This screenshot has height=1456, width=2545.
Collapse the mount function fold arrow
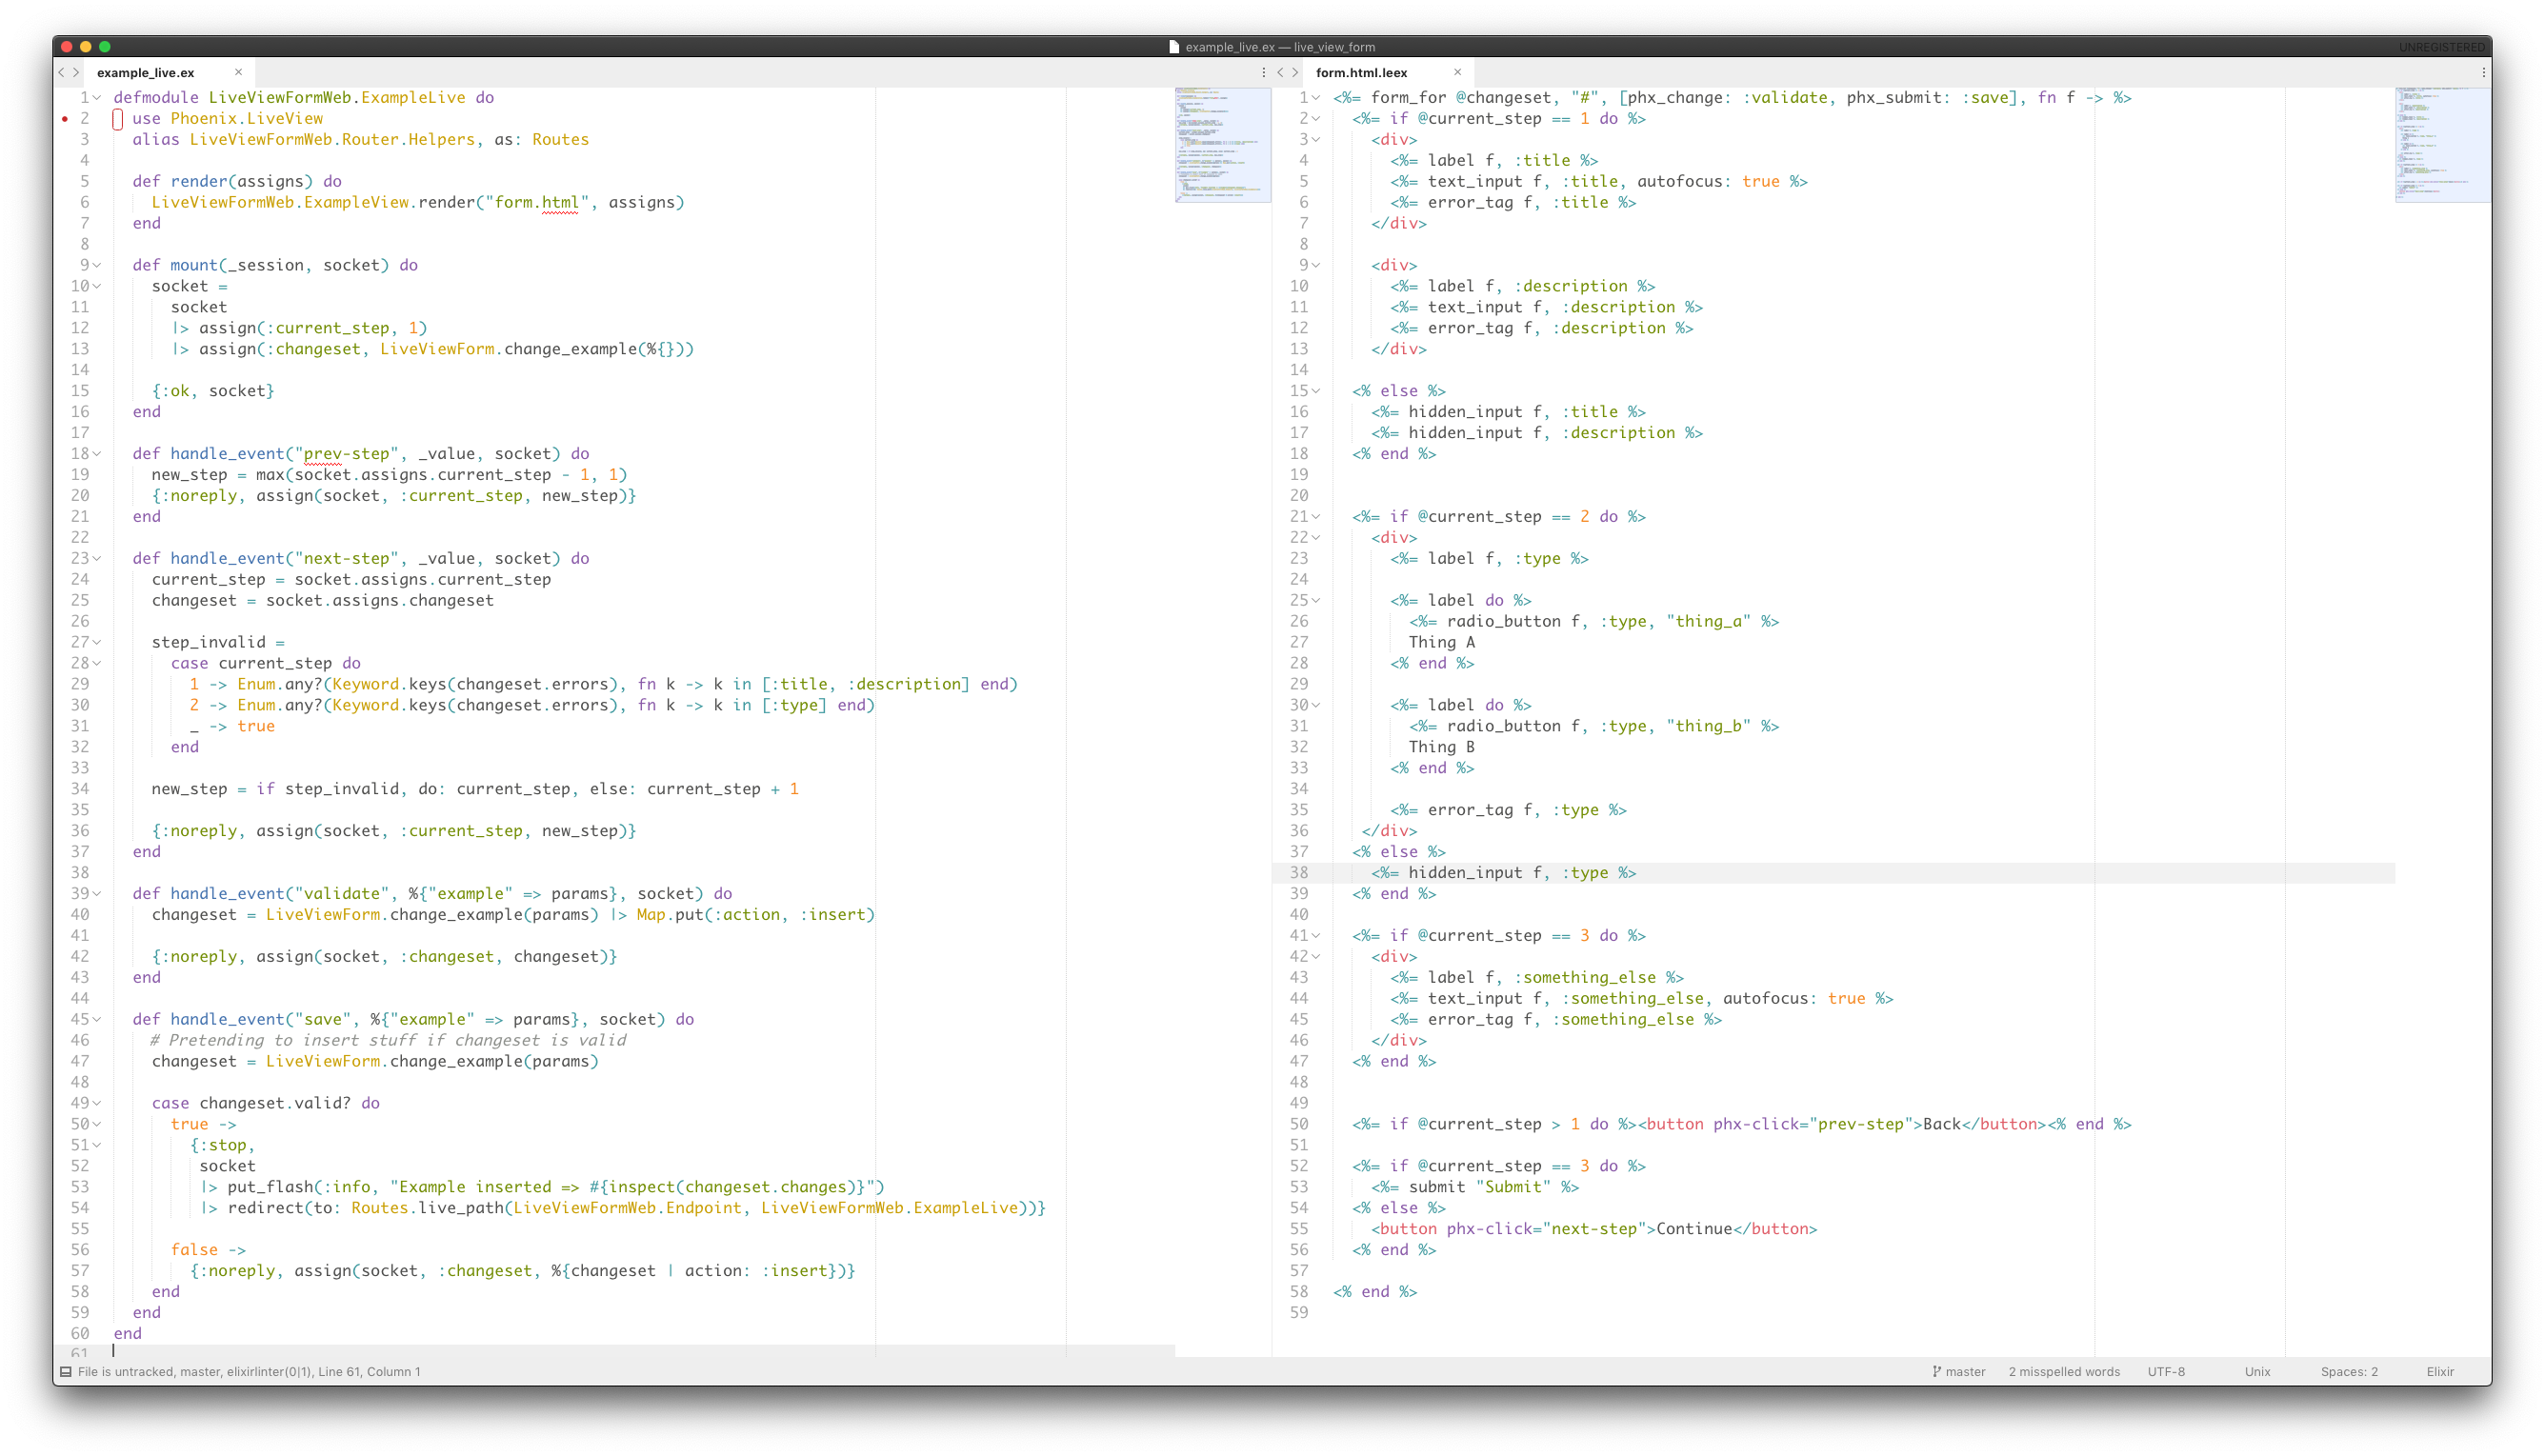pyautogui.click(x=98, y=265)
